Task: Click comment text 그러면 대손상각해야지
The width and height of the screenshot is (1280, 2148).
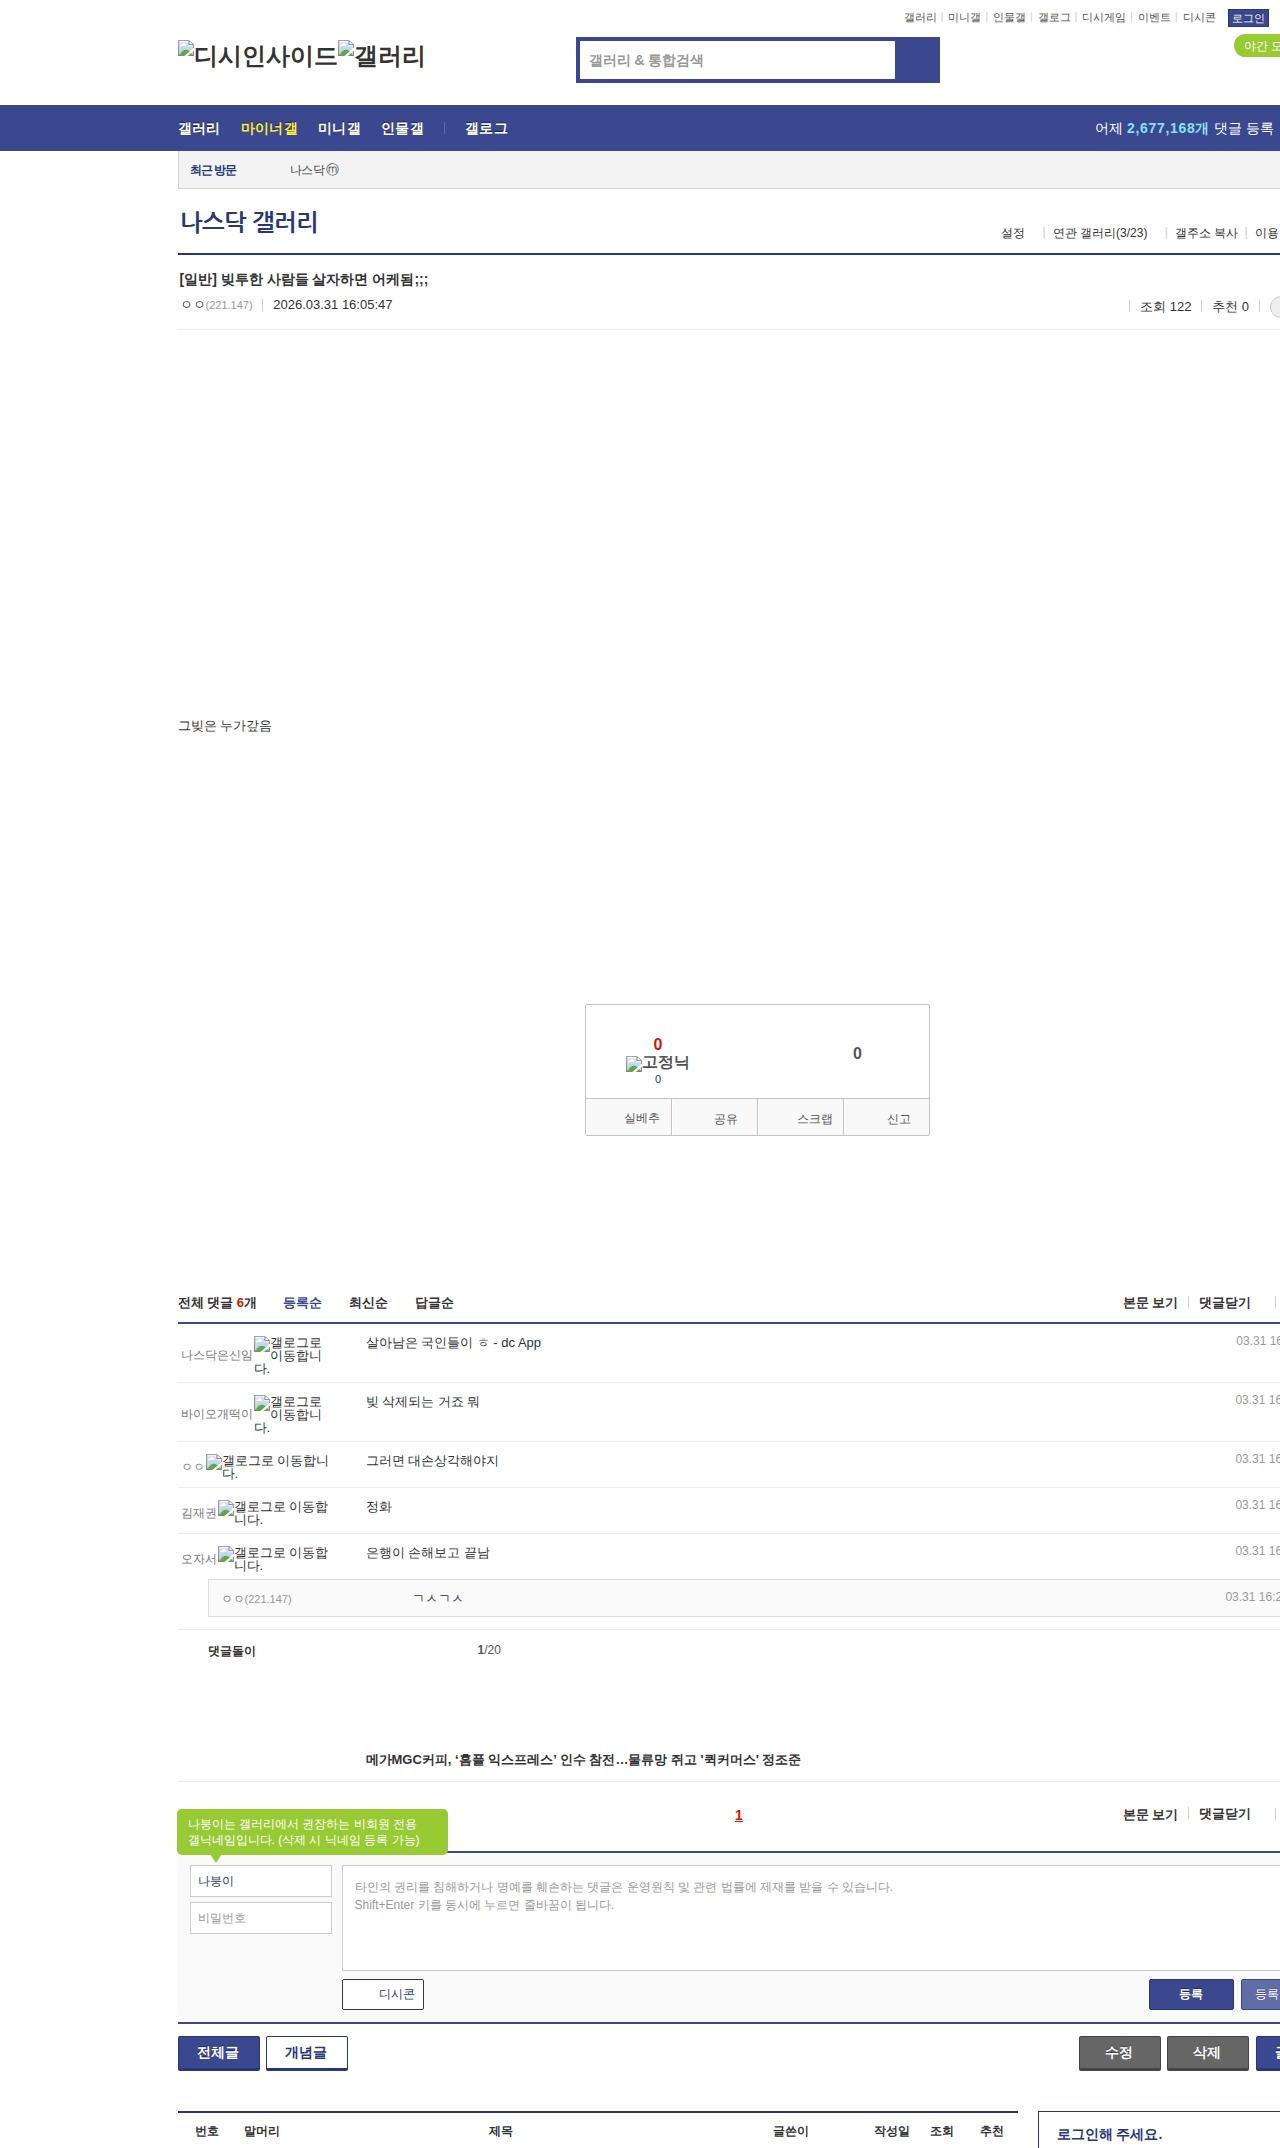Action: (432, 1461)
